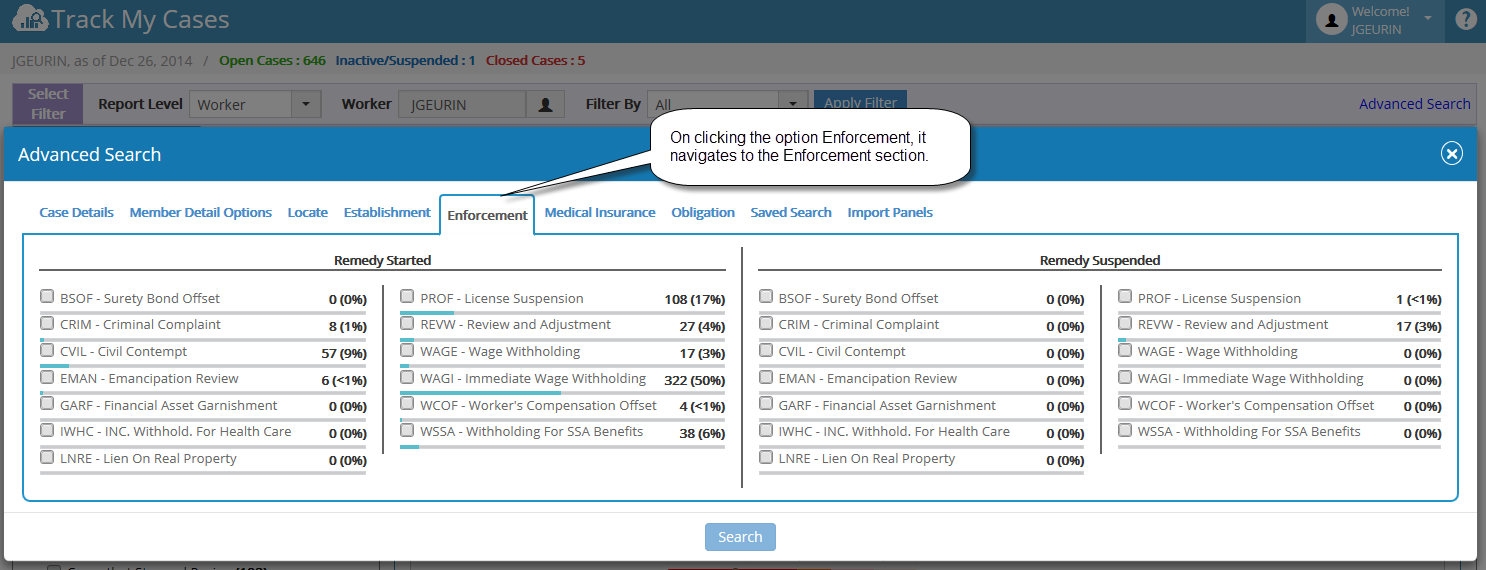Check EMAN Emancipation Review under Remedy Started

click(x=47, y=377)
